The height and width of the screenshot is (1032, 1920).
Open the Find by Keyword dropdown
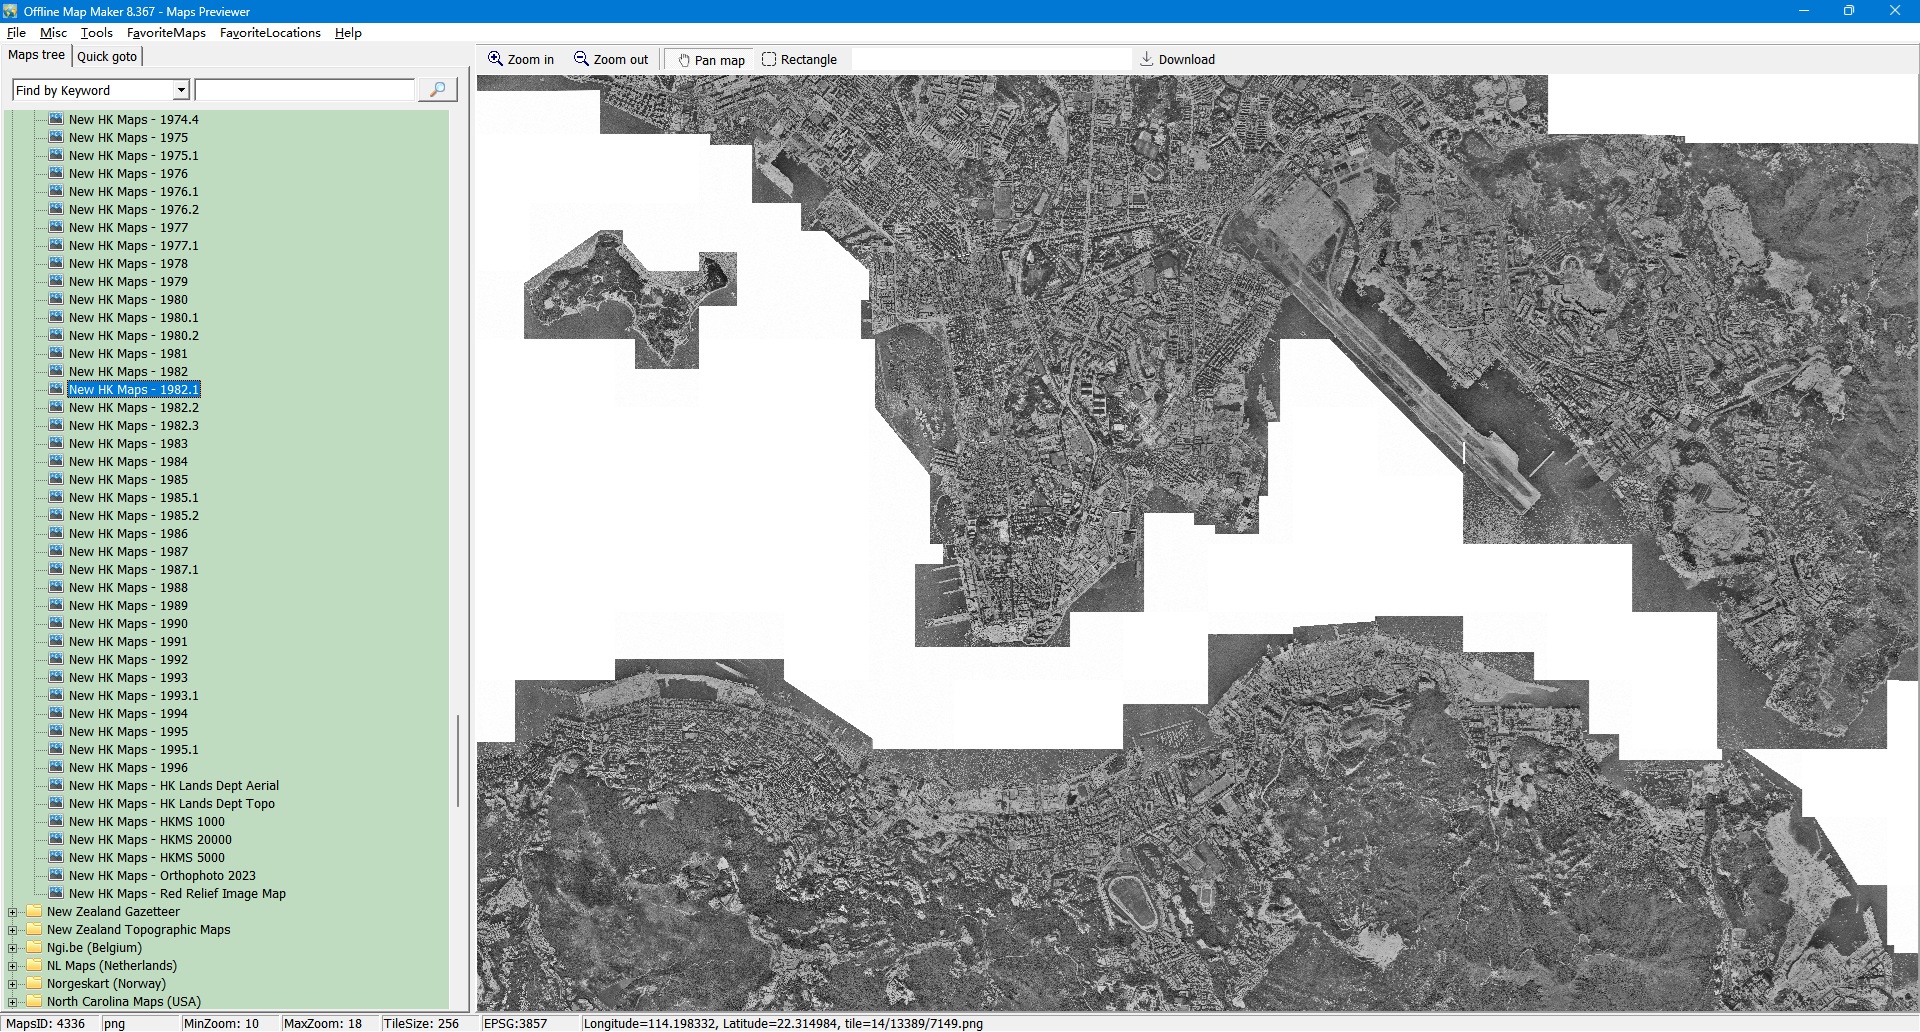coord(181,90)
